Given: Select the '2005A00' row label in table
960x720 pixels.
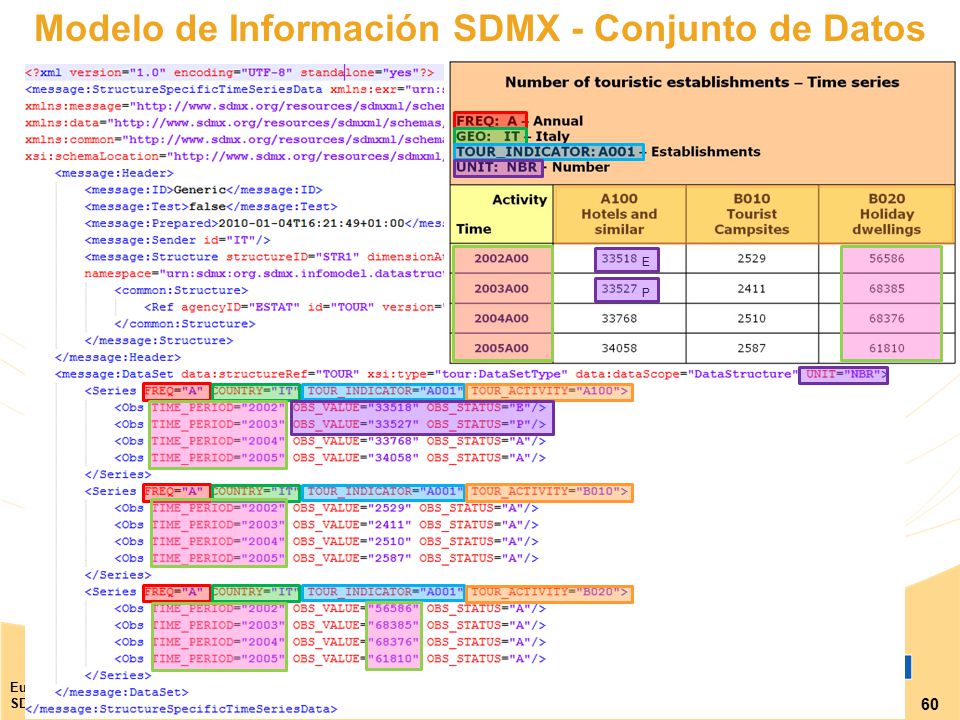Looking at the screenshot, I should (x=501, y=348).
